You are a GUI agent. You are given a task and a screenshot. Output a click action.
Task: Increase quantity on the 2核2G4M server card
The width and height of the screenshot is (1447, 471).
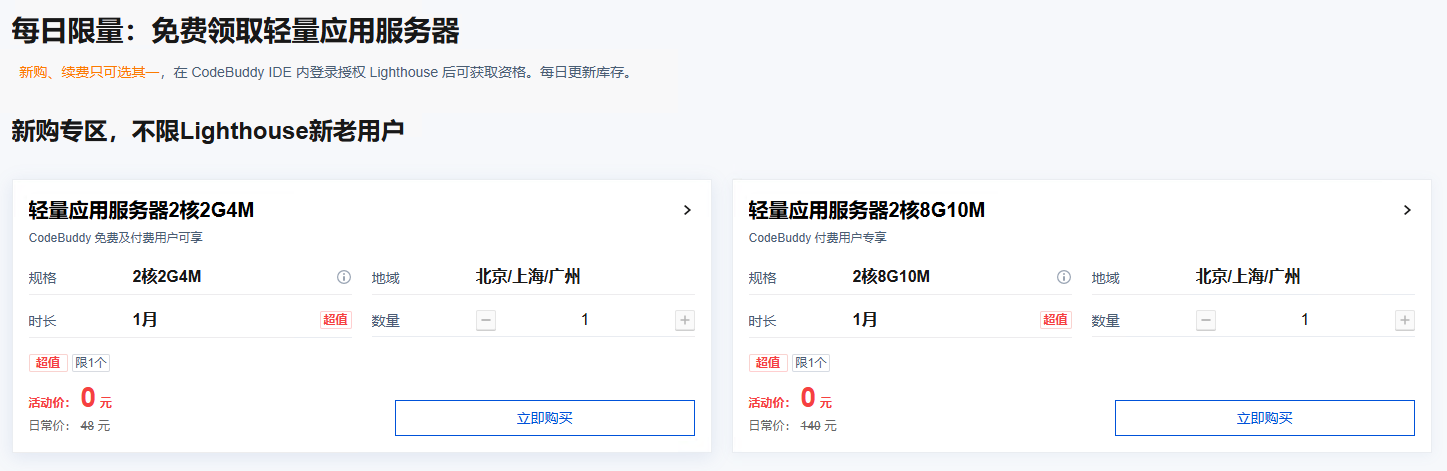coord(685,320)
